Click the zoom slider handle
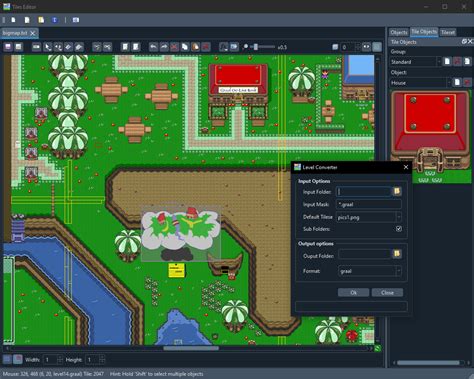Viewport: 474px width, 379px height. pyautogui.click(x=256, y=47)
